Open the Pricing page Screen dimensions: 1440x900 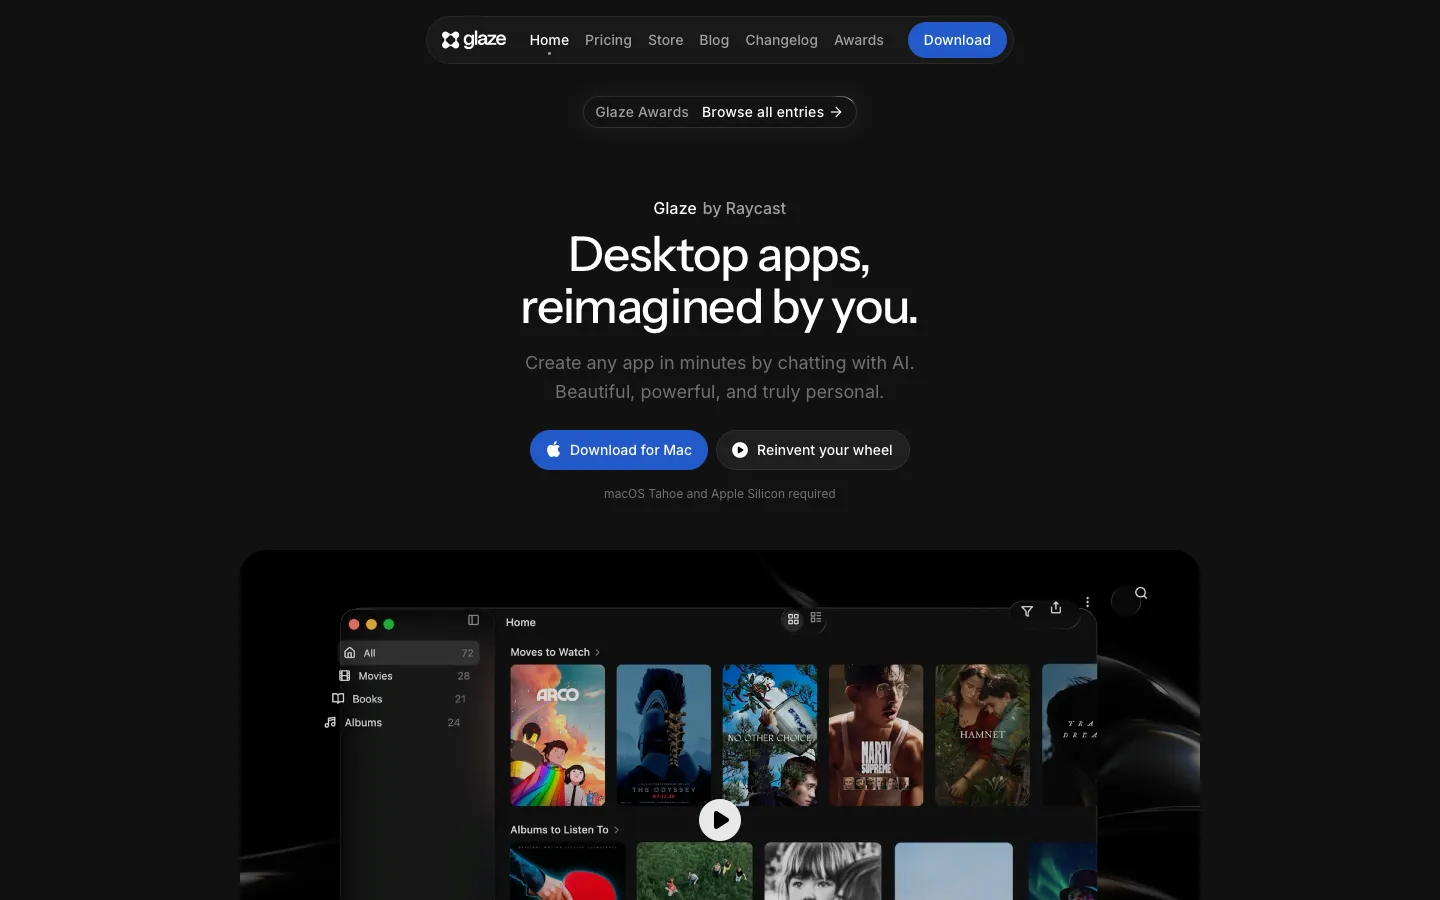608,40
